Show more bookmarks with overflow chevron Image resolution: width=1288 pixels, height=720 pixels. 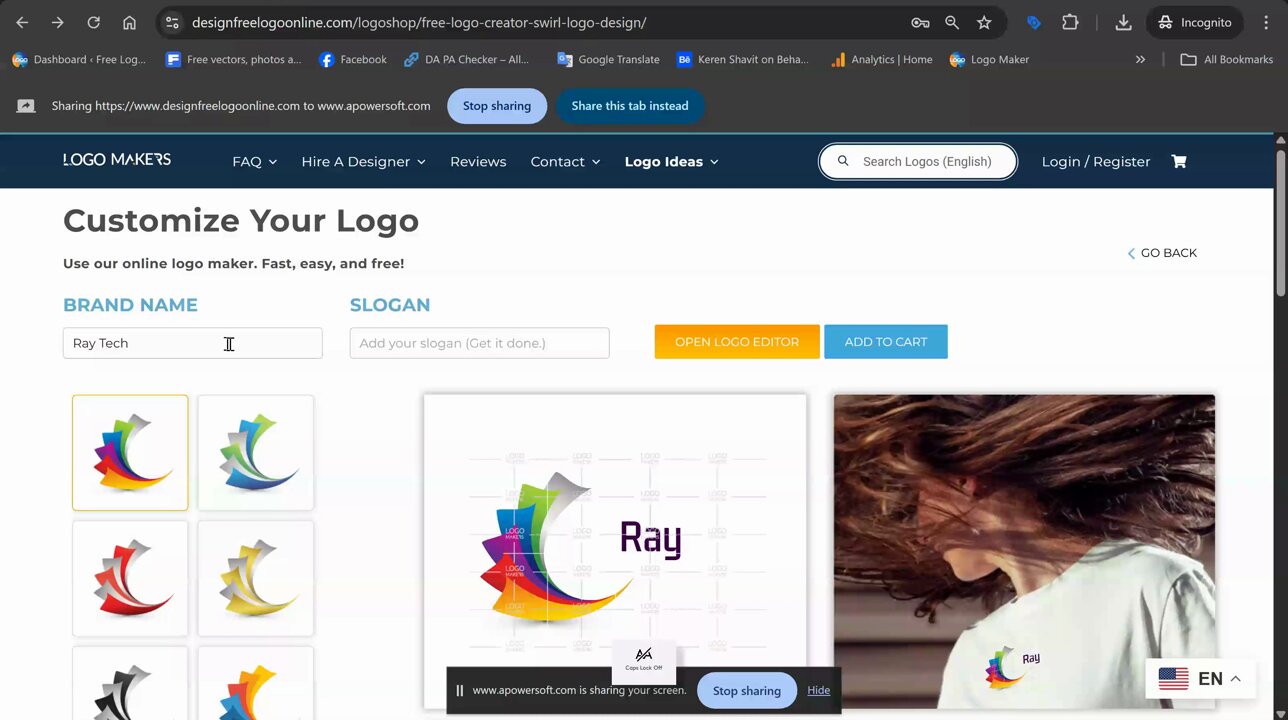click(x=1140, y=59)
